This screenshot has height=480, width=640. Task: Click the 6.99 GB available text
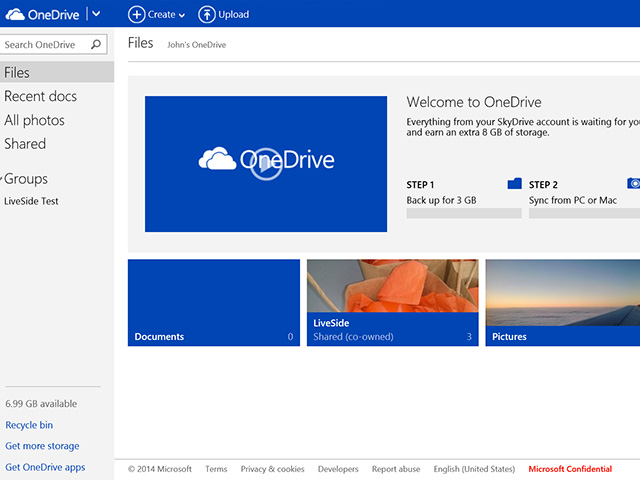pos(41,404)
